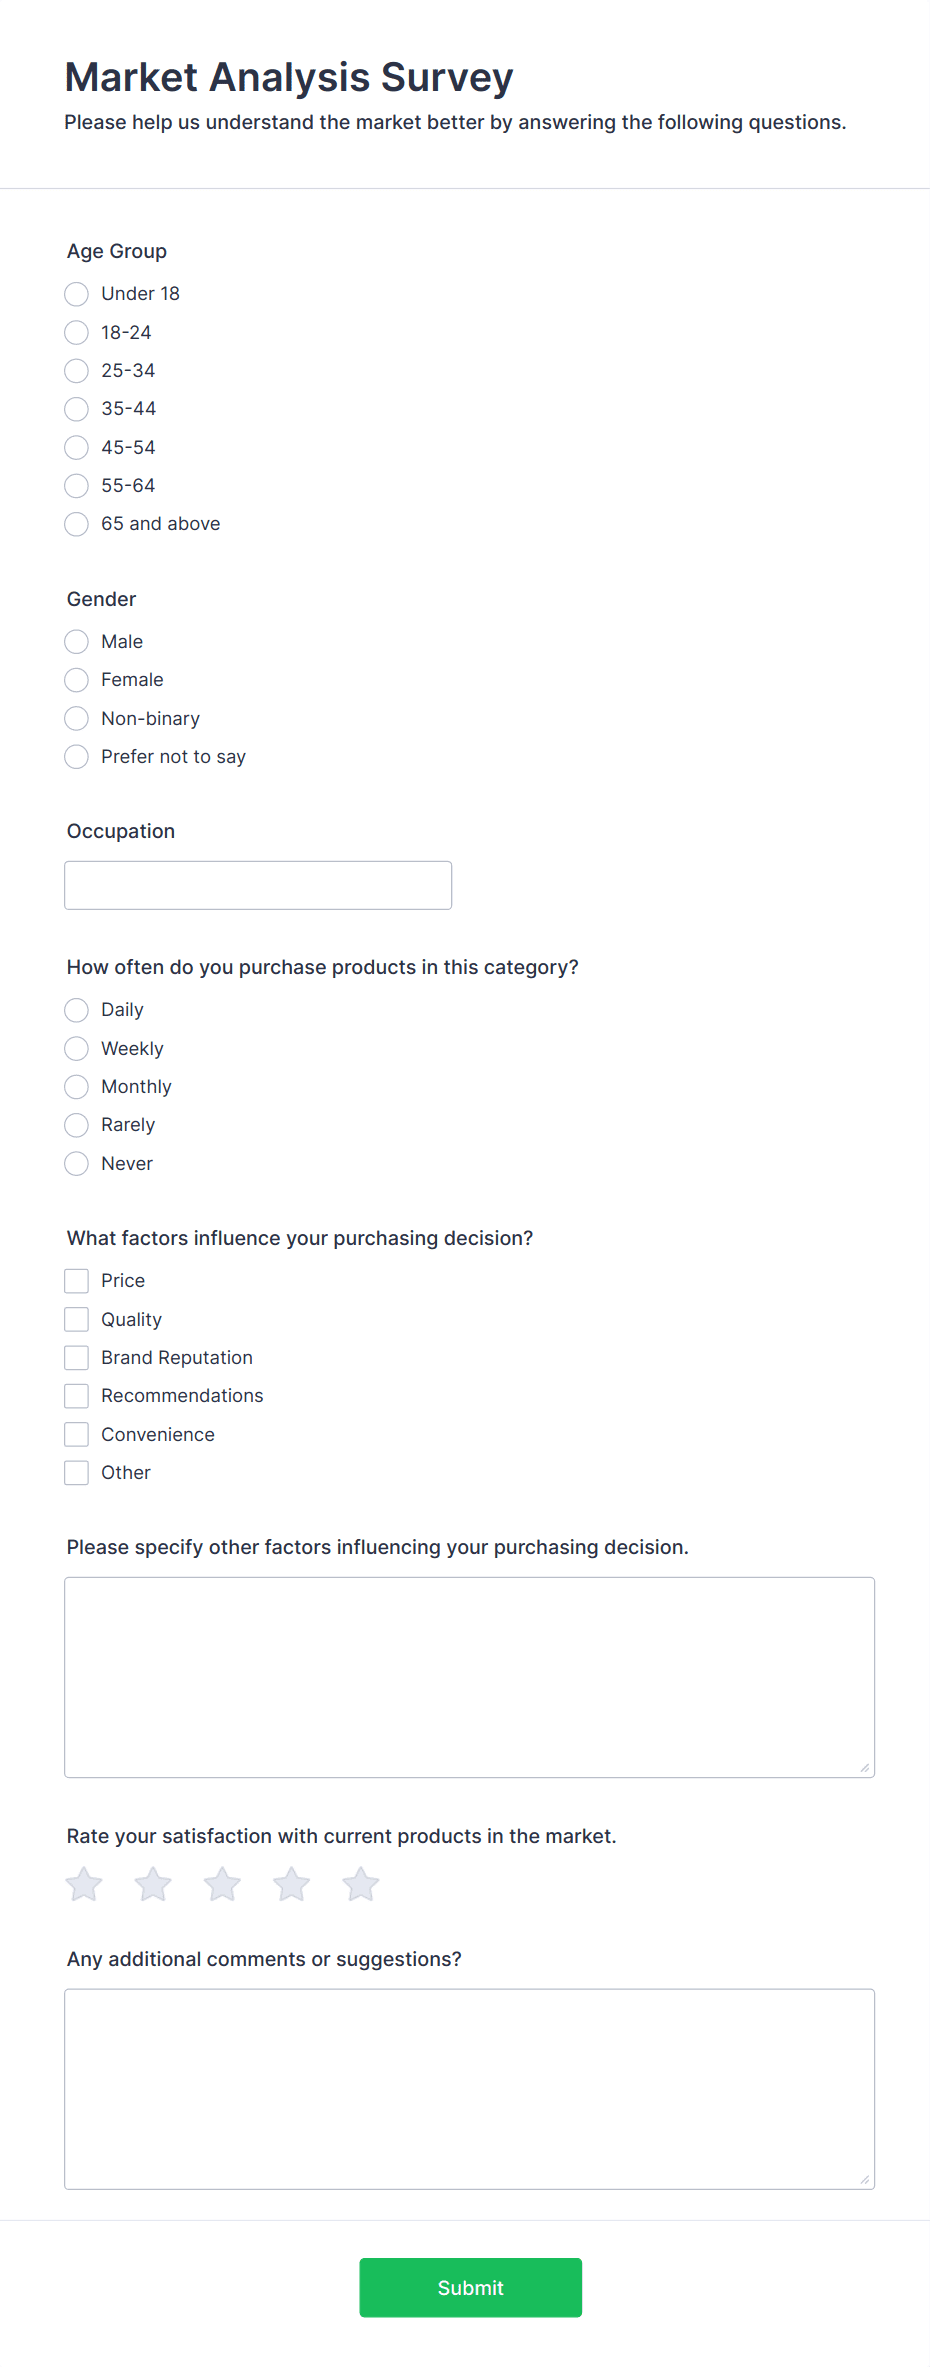
Task: Click the additional comments text area
Action: coord(469,2089)
